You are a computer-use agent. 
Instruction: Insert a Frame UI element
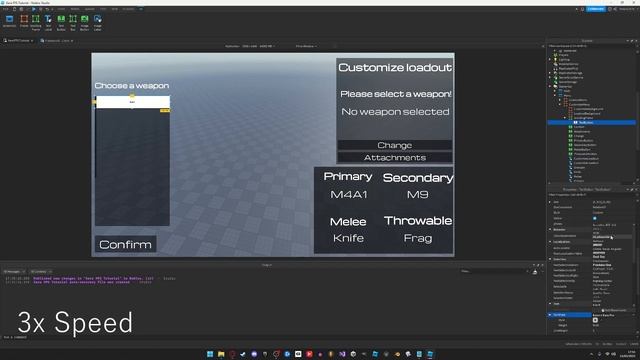(x=24, y=22)
